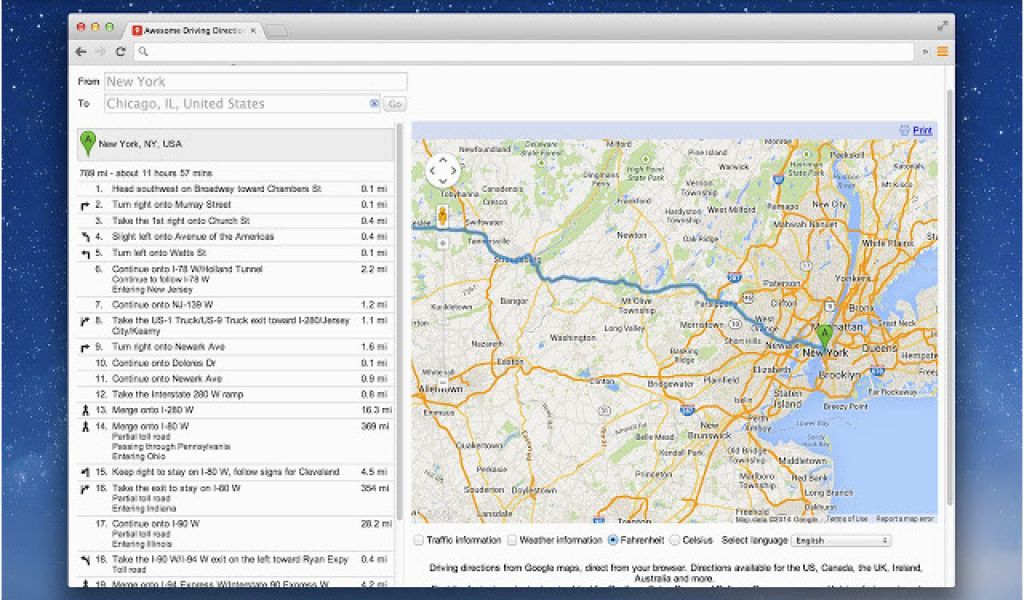Open a new tab with the blank tab button

point(277,30)
